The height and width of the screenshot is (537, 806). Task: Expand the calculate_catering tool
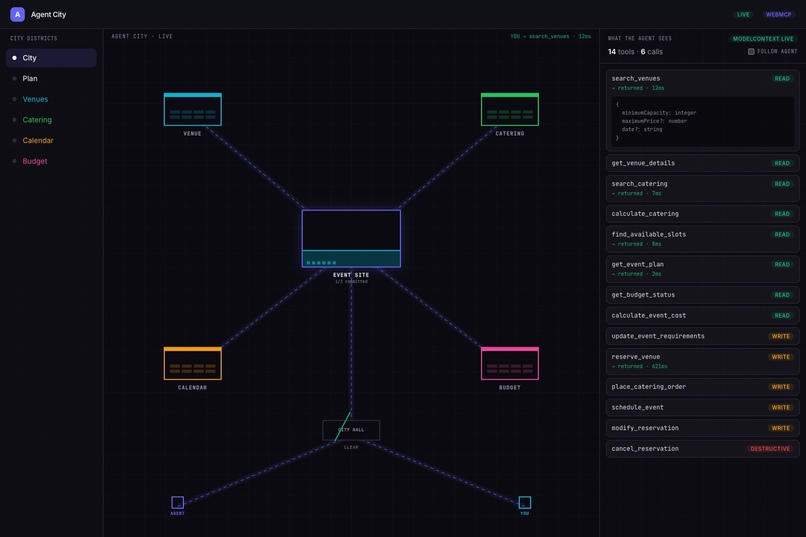(x=702, y=214)
